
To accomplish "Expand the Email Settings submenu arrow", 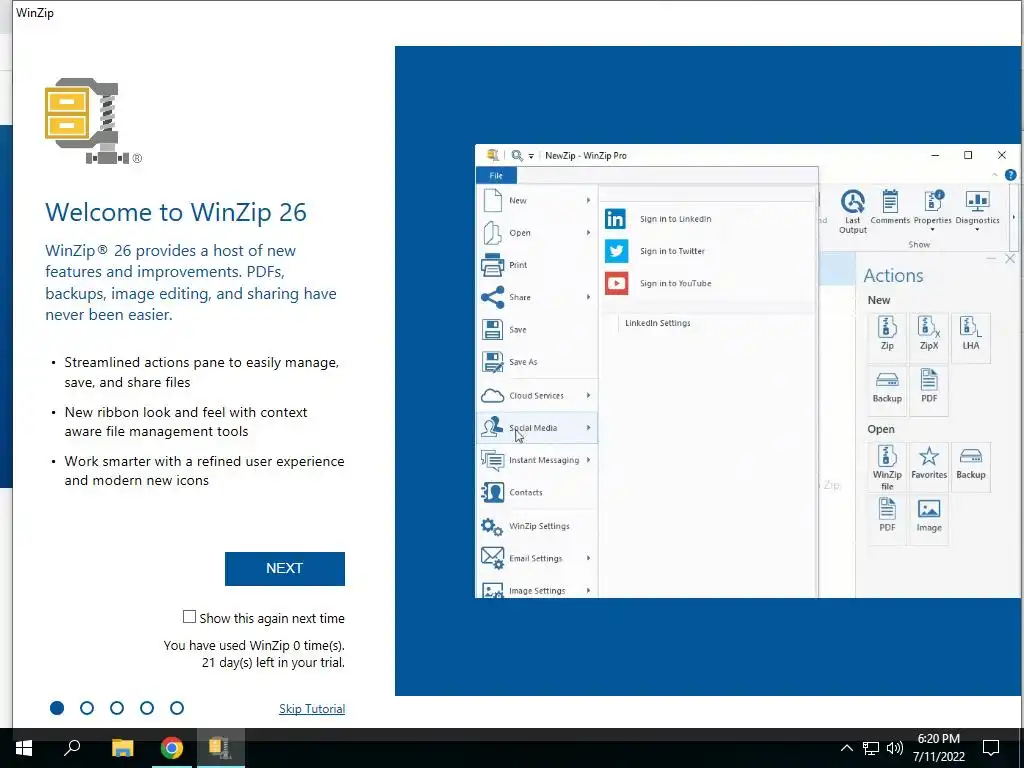I will 588,558.
